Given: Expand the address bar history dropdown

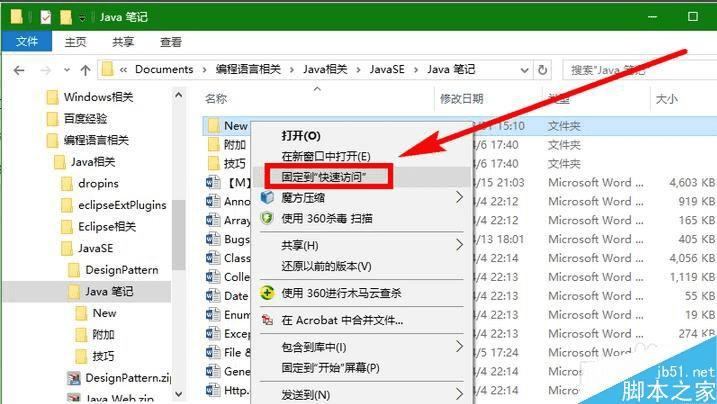Looking at the screenshot, I should (x=524, y=70).
